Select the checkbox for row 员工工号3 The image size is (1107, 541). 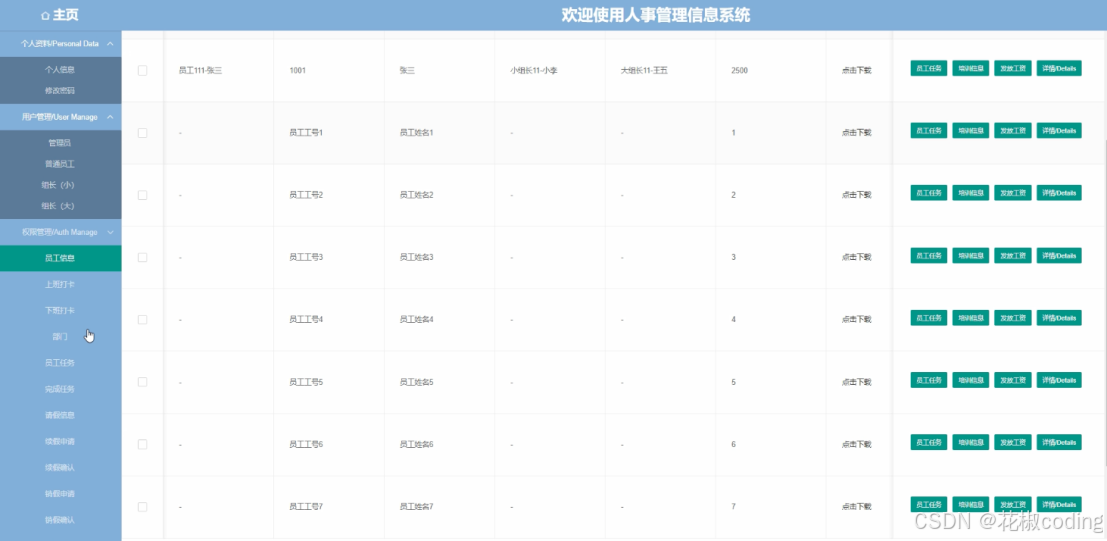143,257
